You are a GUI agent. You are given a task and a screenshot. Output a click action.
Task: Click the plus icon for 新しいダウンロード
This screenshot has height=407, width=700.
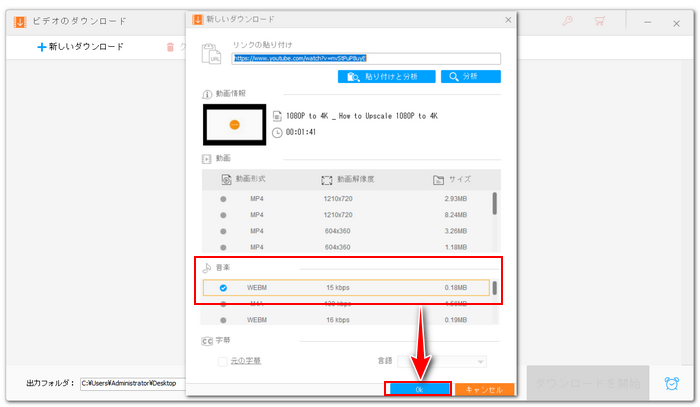[42, 46]
